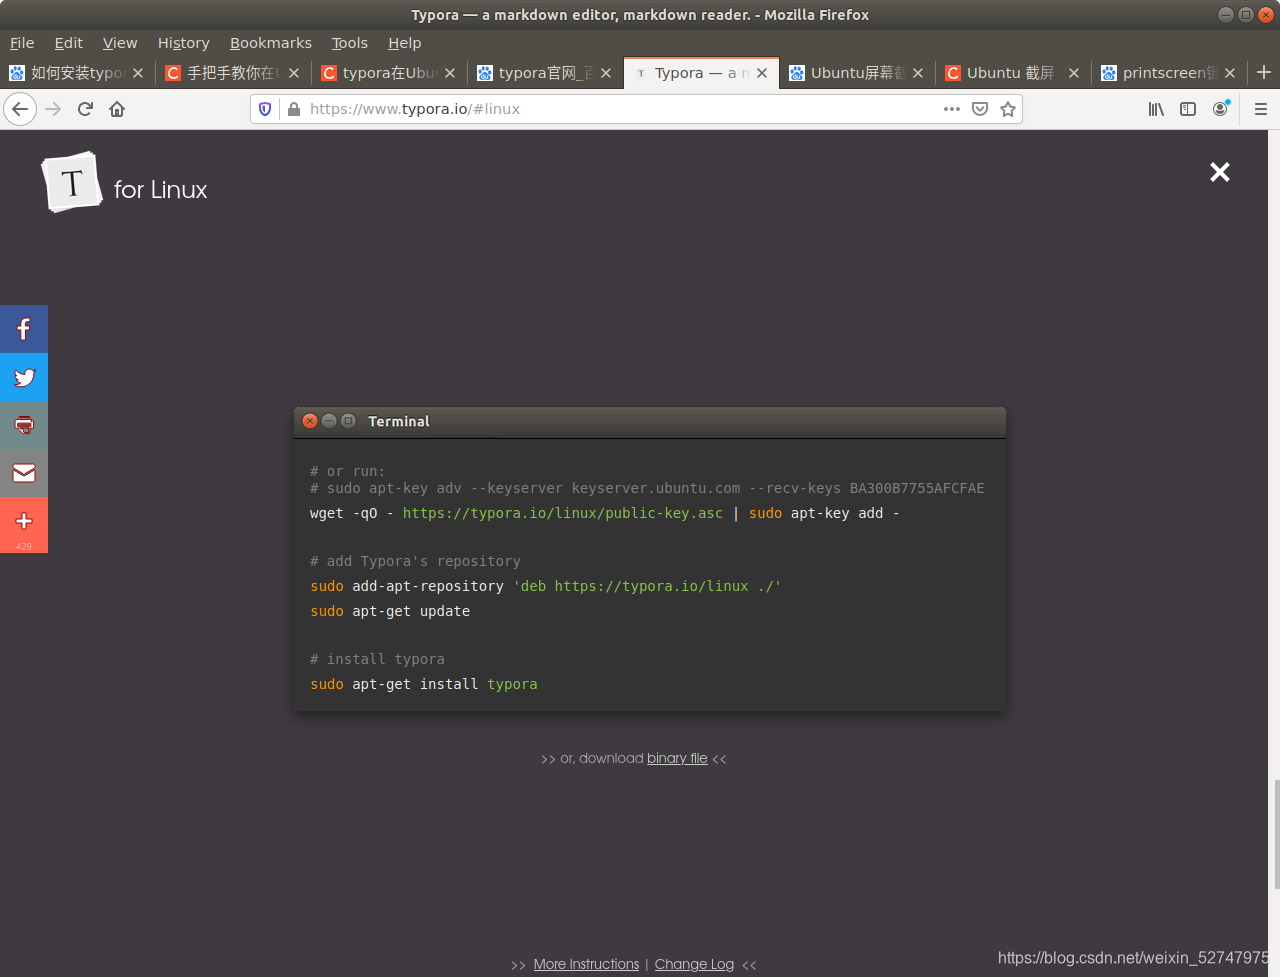Close the printscreen tab
Image resolution: width=1280 pixels, height=977 pixels.
click(x=1230, y=73)
